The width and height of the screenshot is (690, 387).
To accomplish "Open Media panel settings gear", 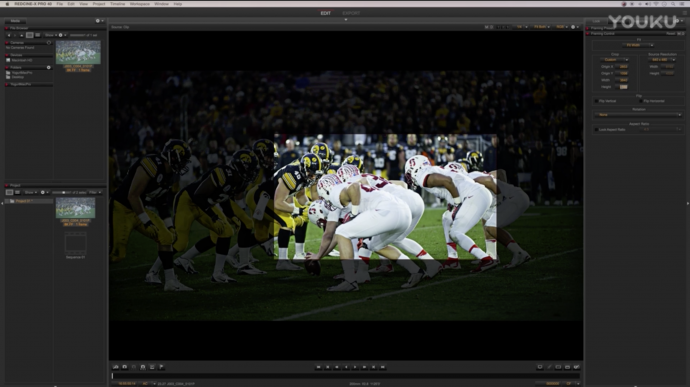I will click(x=98, y=21).
